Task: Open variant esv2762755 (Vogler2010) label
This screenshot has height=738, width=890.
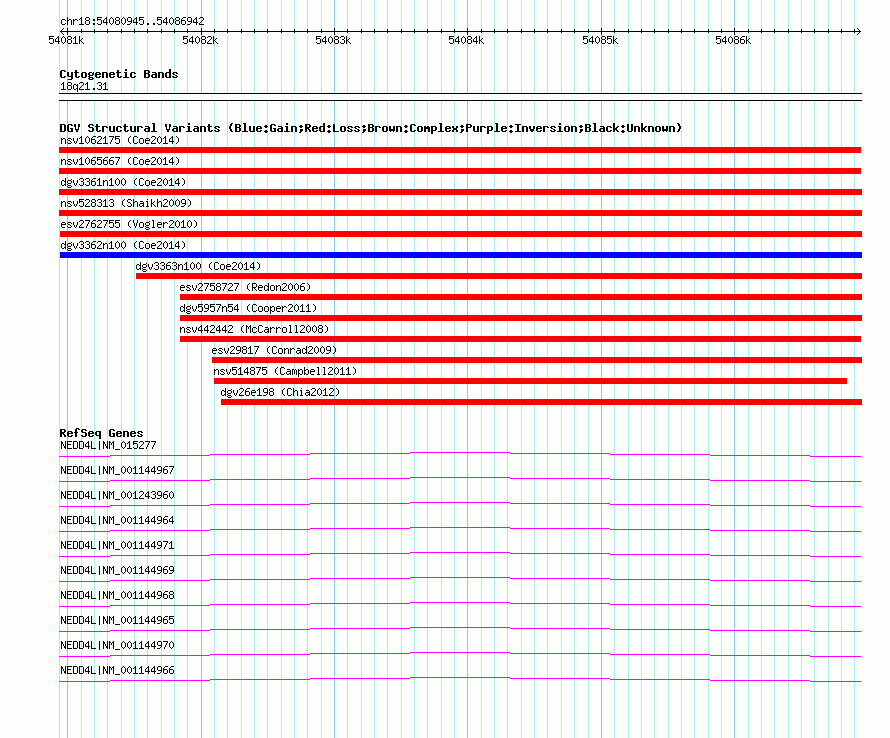Action: point(129,224)
